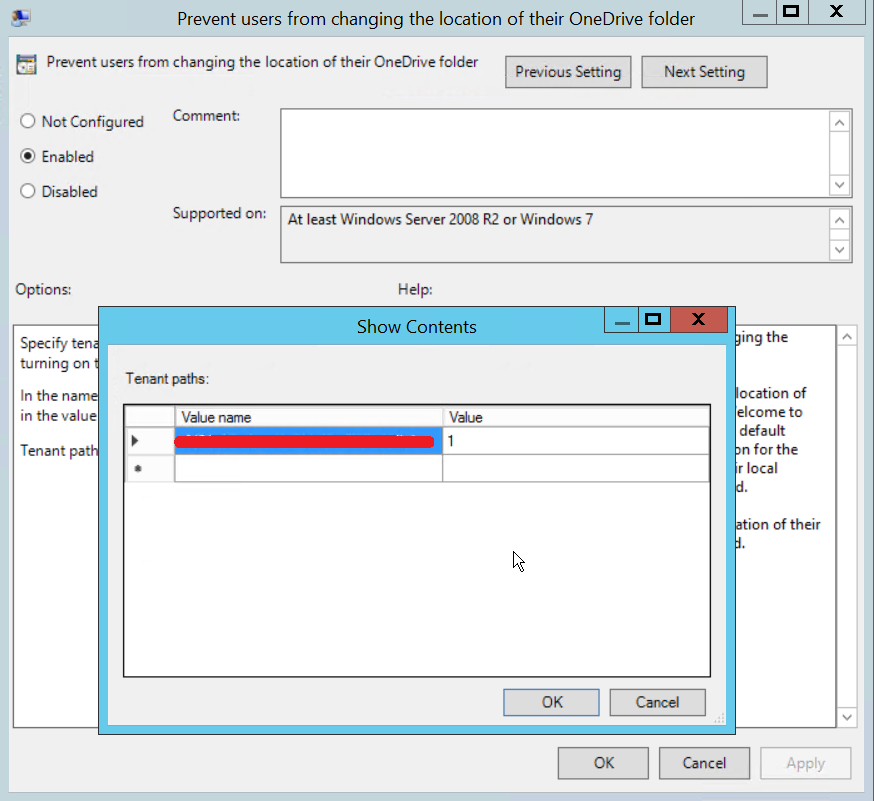Screen dimensions: 874x801
Task: Close the Show Contents dialog
Action: coord(699,319)
